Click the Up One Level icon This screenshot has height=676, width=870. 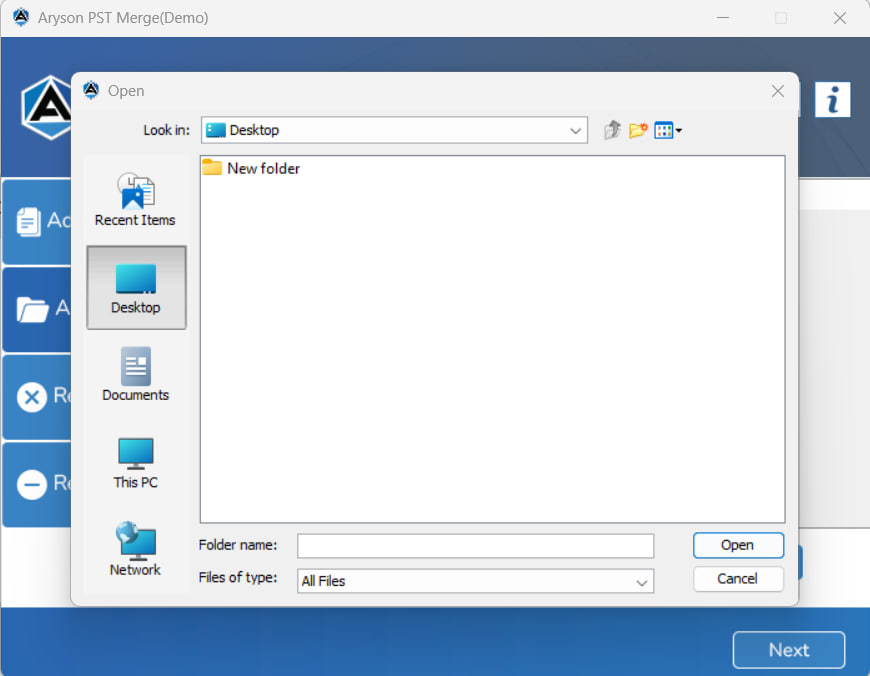tap(613, 130)
